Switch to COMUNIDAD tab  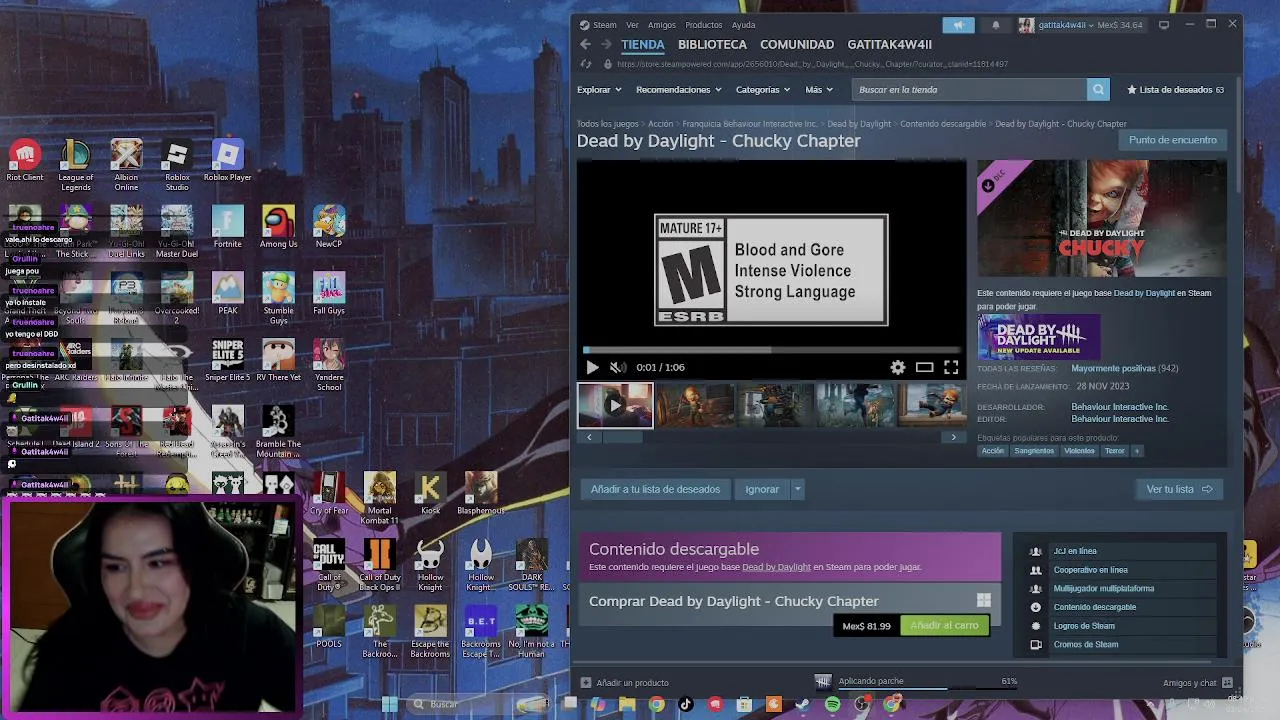[797, 44]
